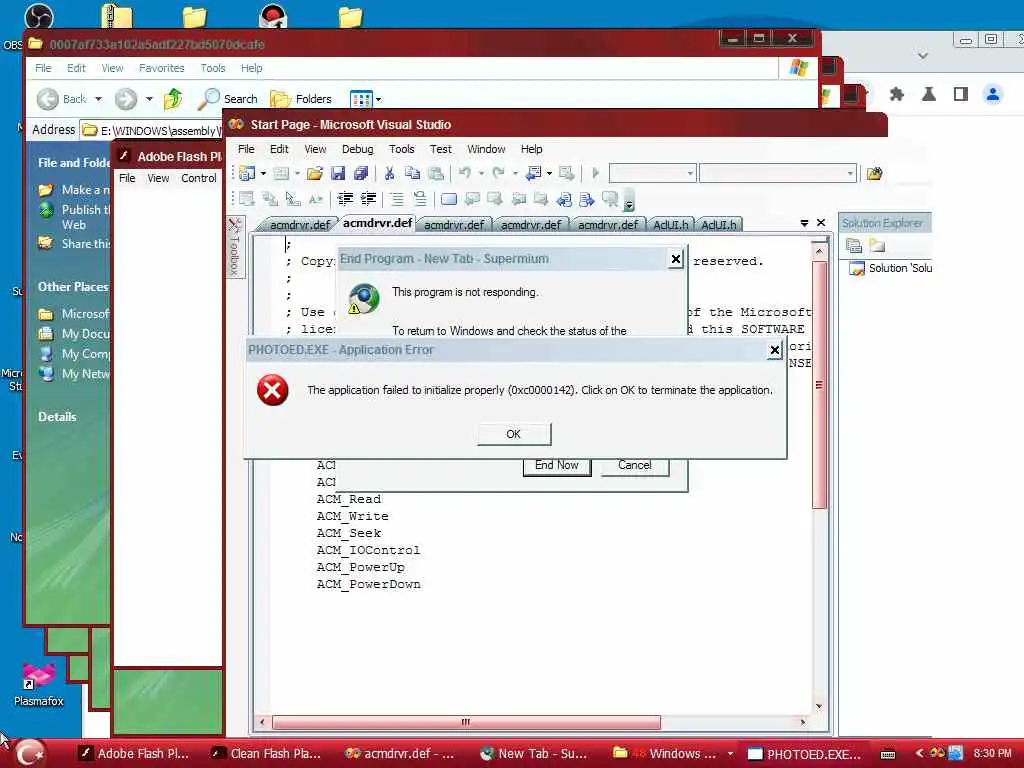Click the PHOTOED.EXE taskbar button
Screen dimensions: 1024x768
(x=806, y=754)
